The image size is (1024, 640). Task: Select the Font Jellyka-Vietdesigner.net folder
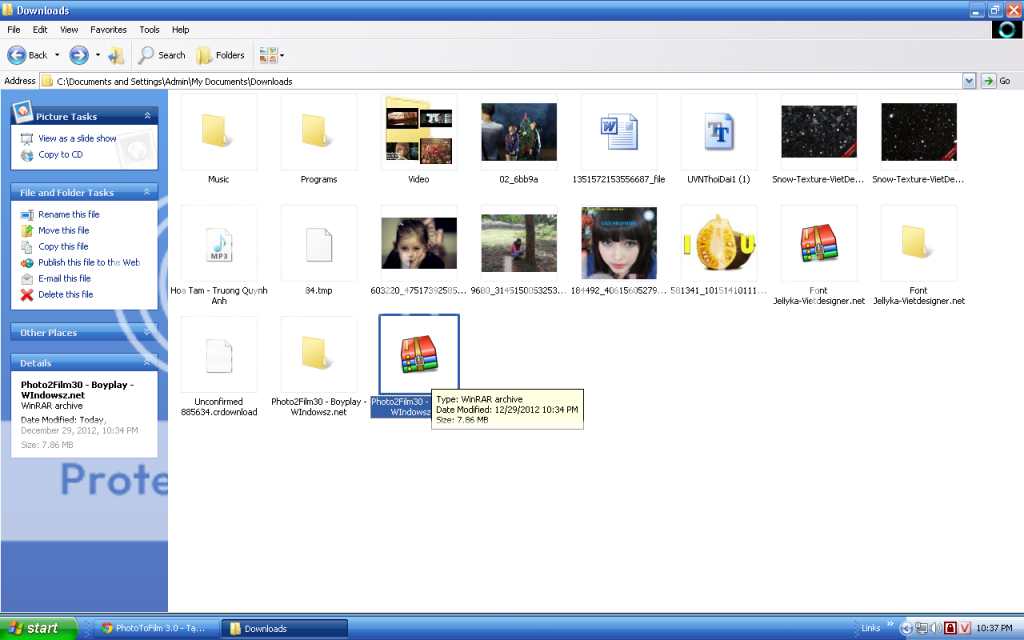[918, 255]
